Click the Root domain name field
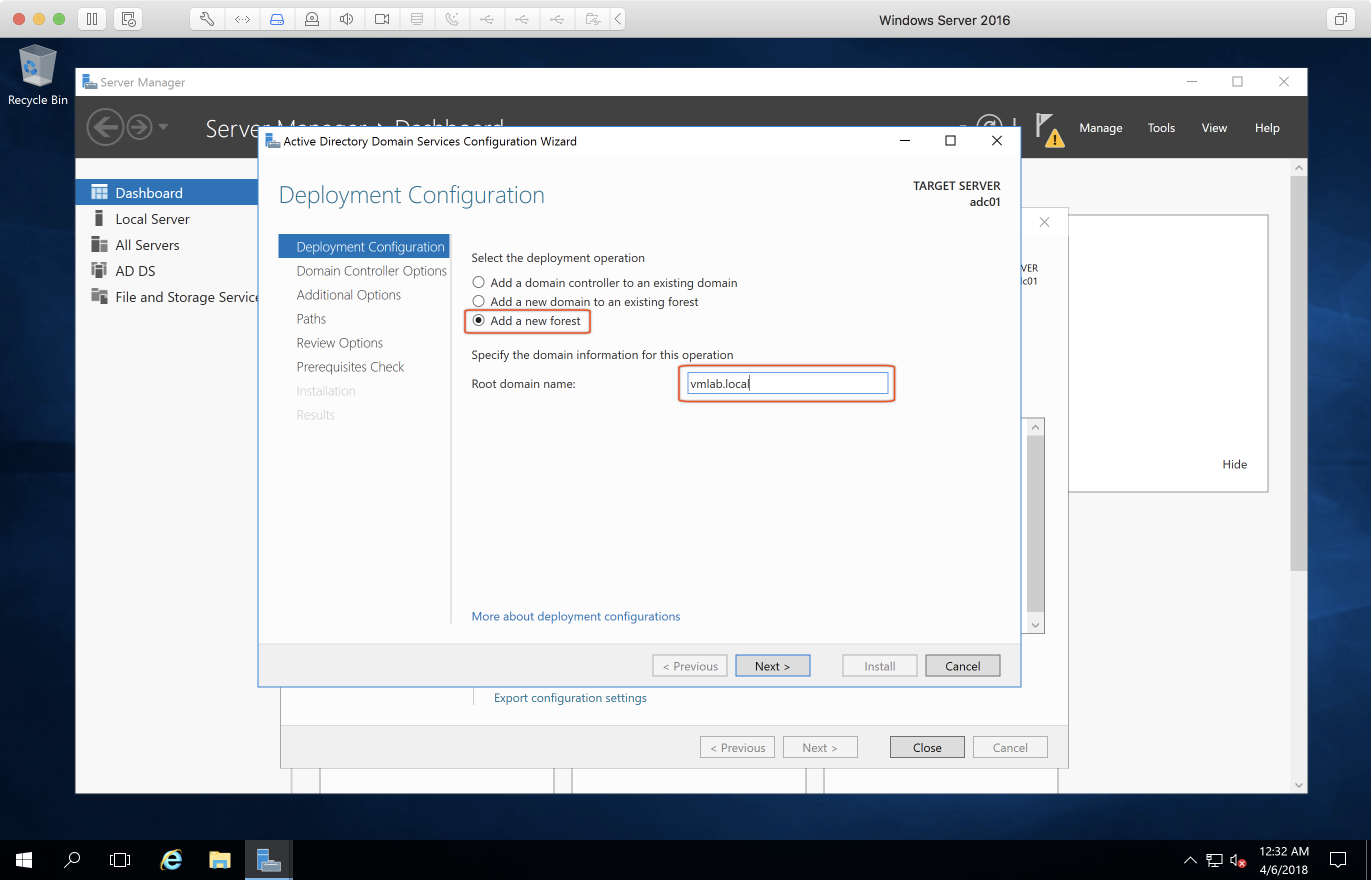The width and height of the screenshot is (1371, 880). pos(786,384)
